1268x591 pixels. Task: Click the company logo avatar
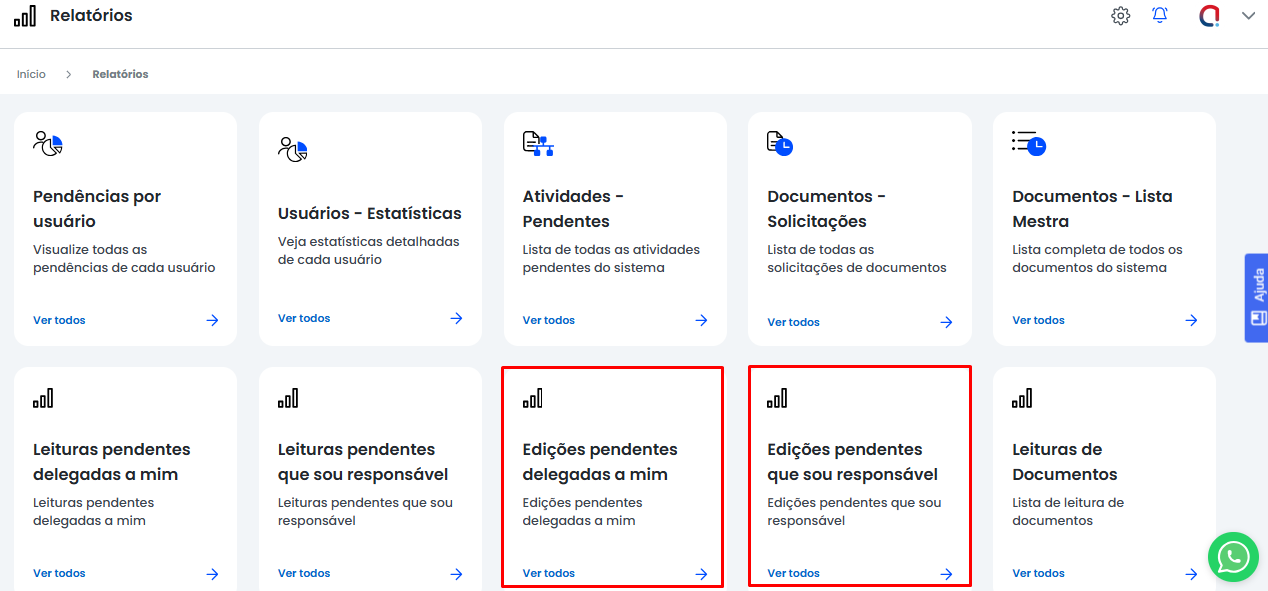pos(1209,16)
